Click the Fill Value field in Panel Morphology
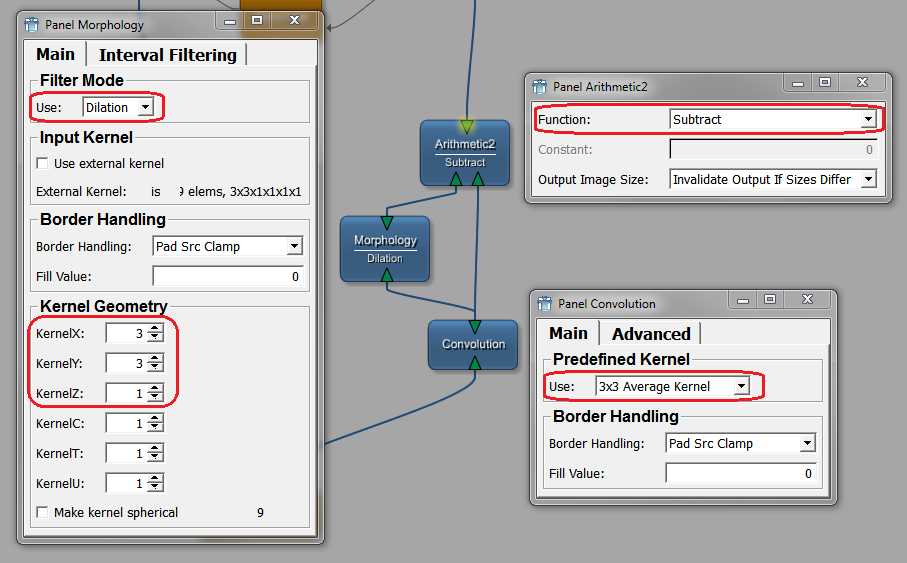Screen dimensions: 907x563 [227, 276]
